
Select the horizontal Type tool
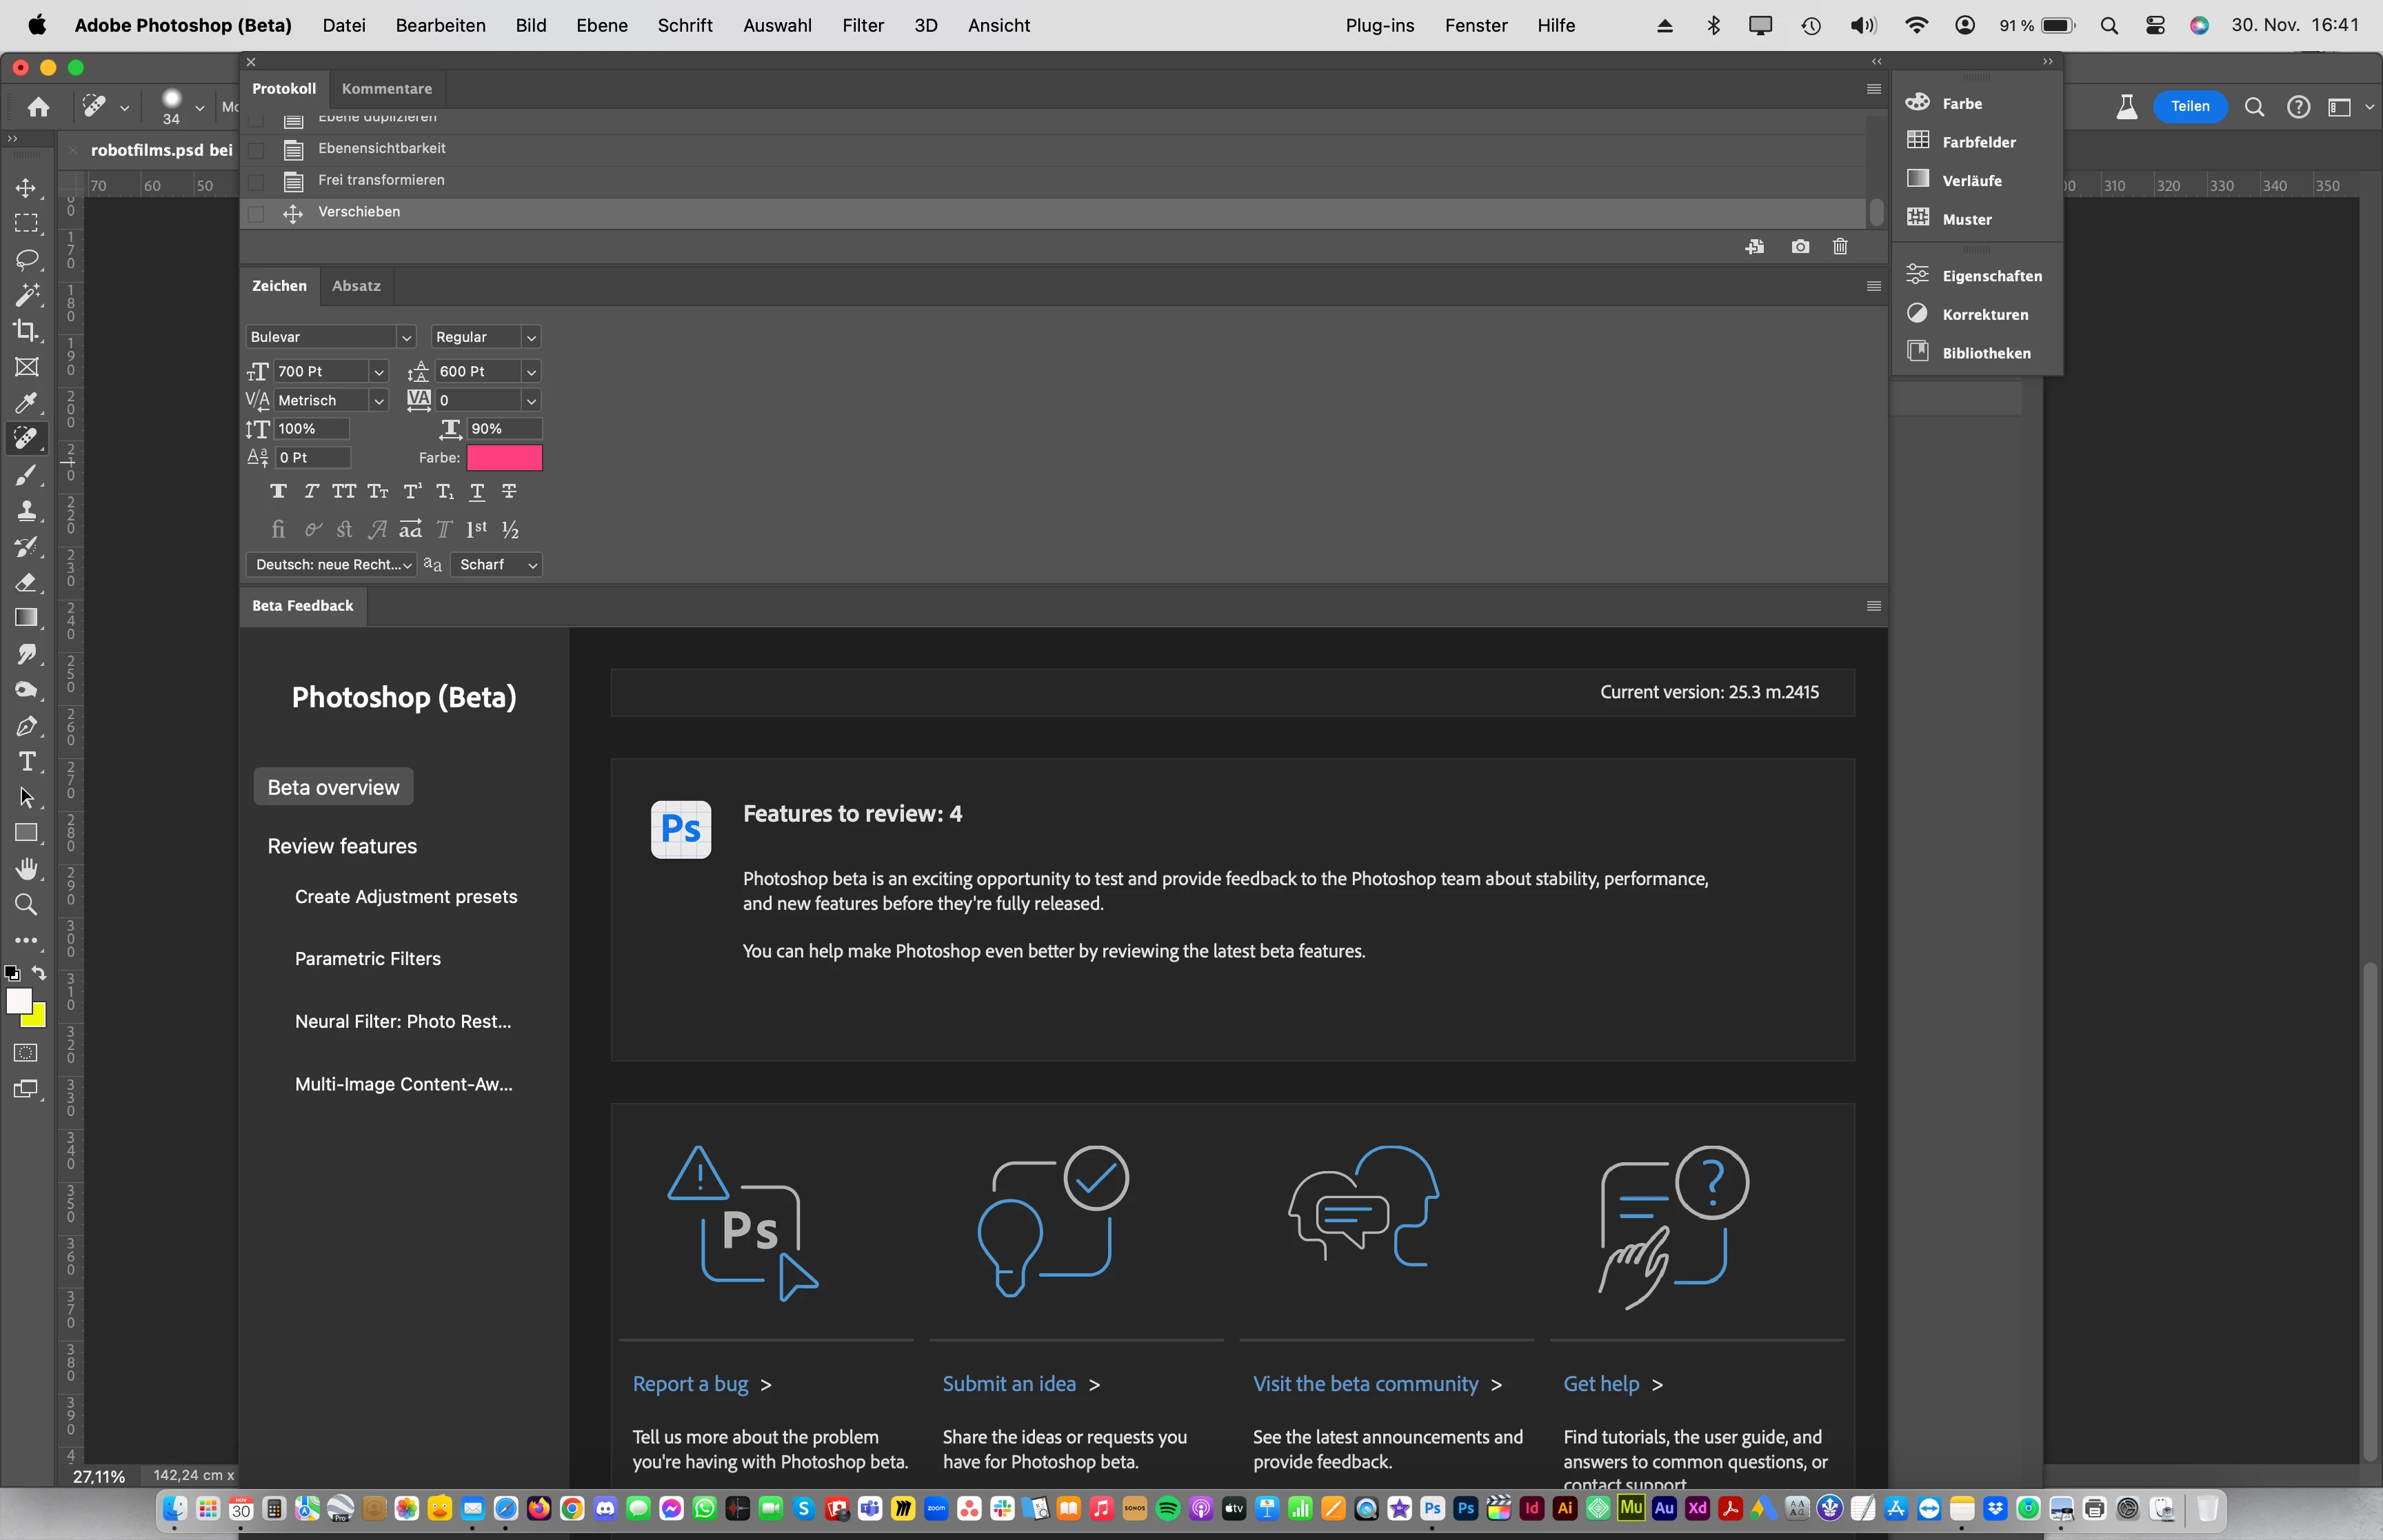click(x=27, y=762)
